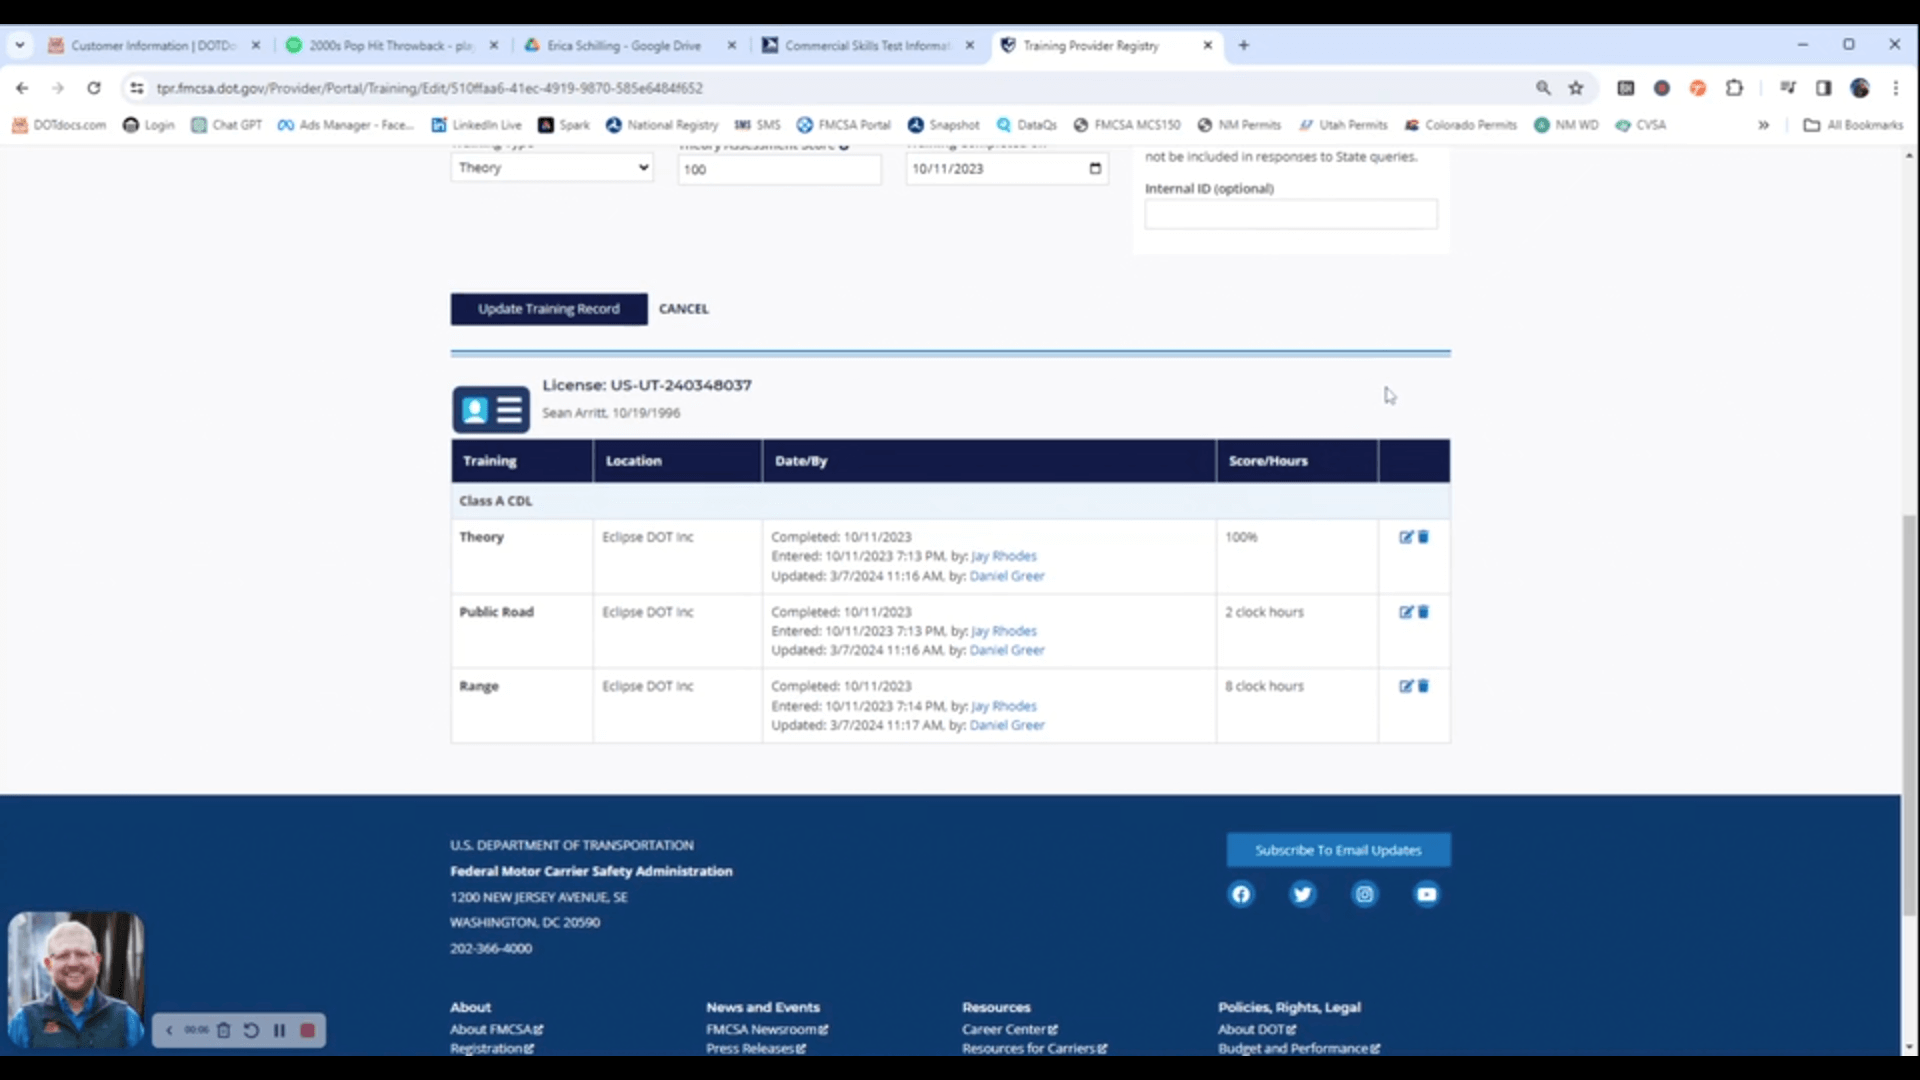This screenshot has width=1920, height=1080.
Task: Edit the Public Road training record
Action: [x=1406, y=612]
